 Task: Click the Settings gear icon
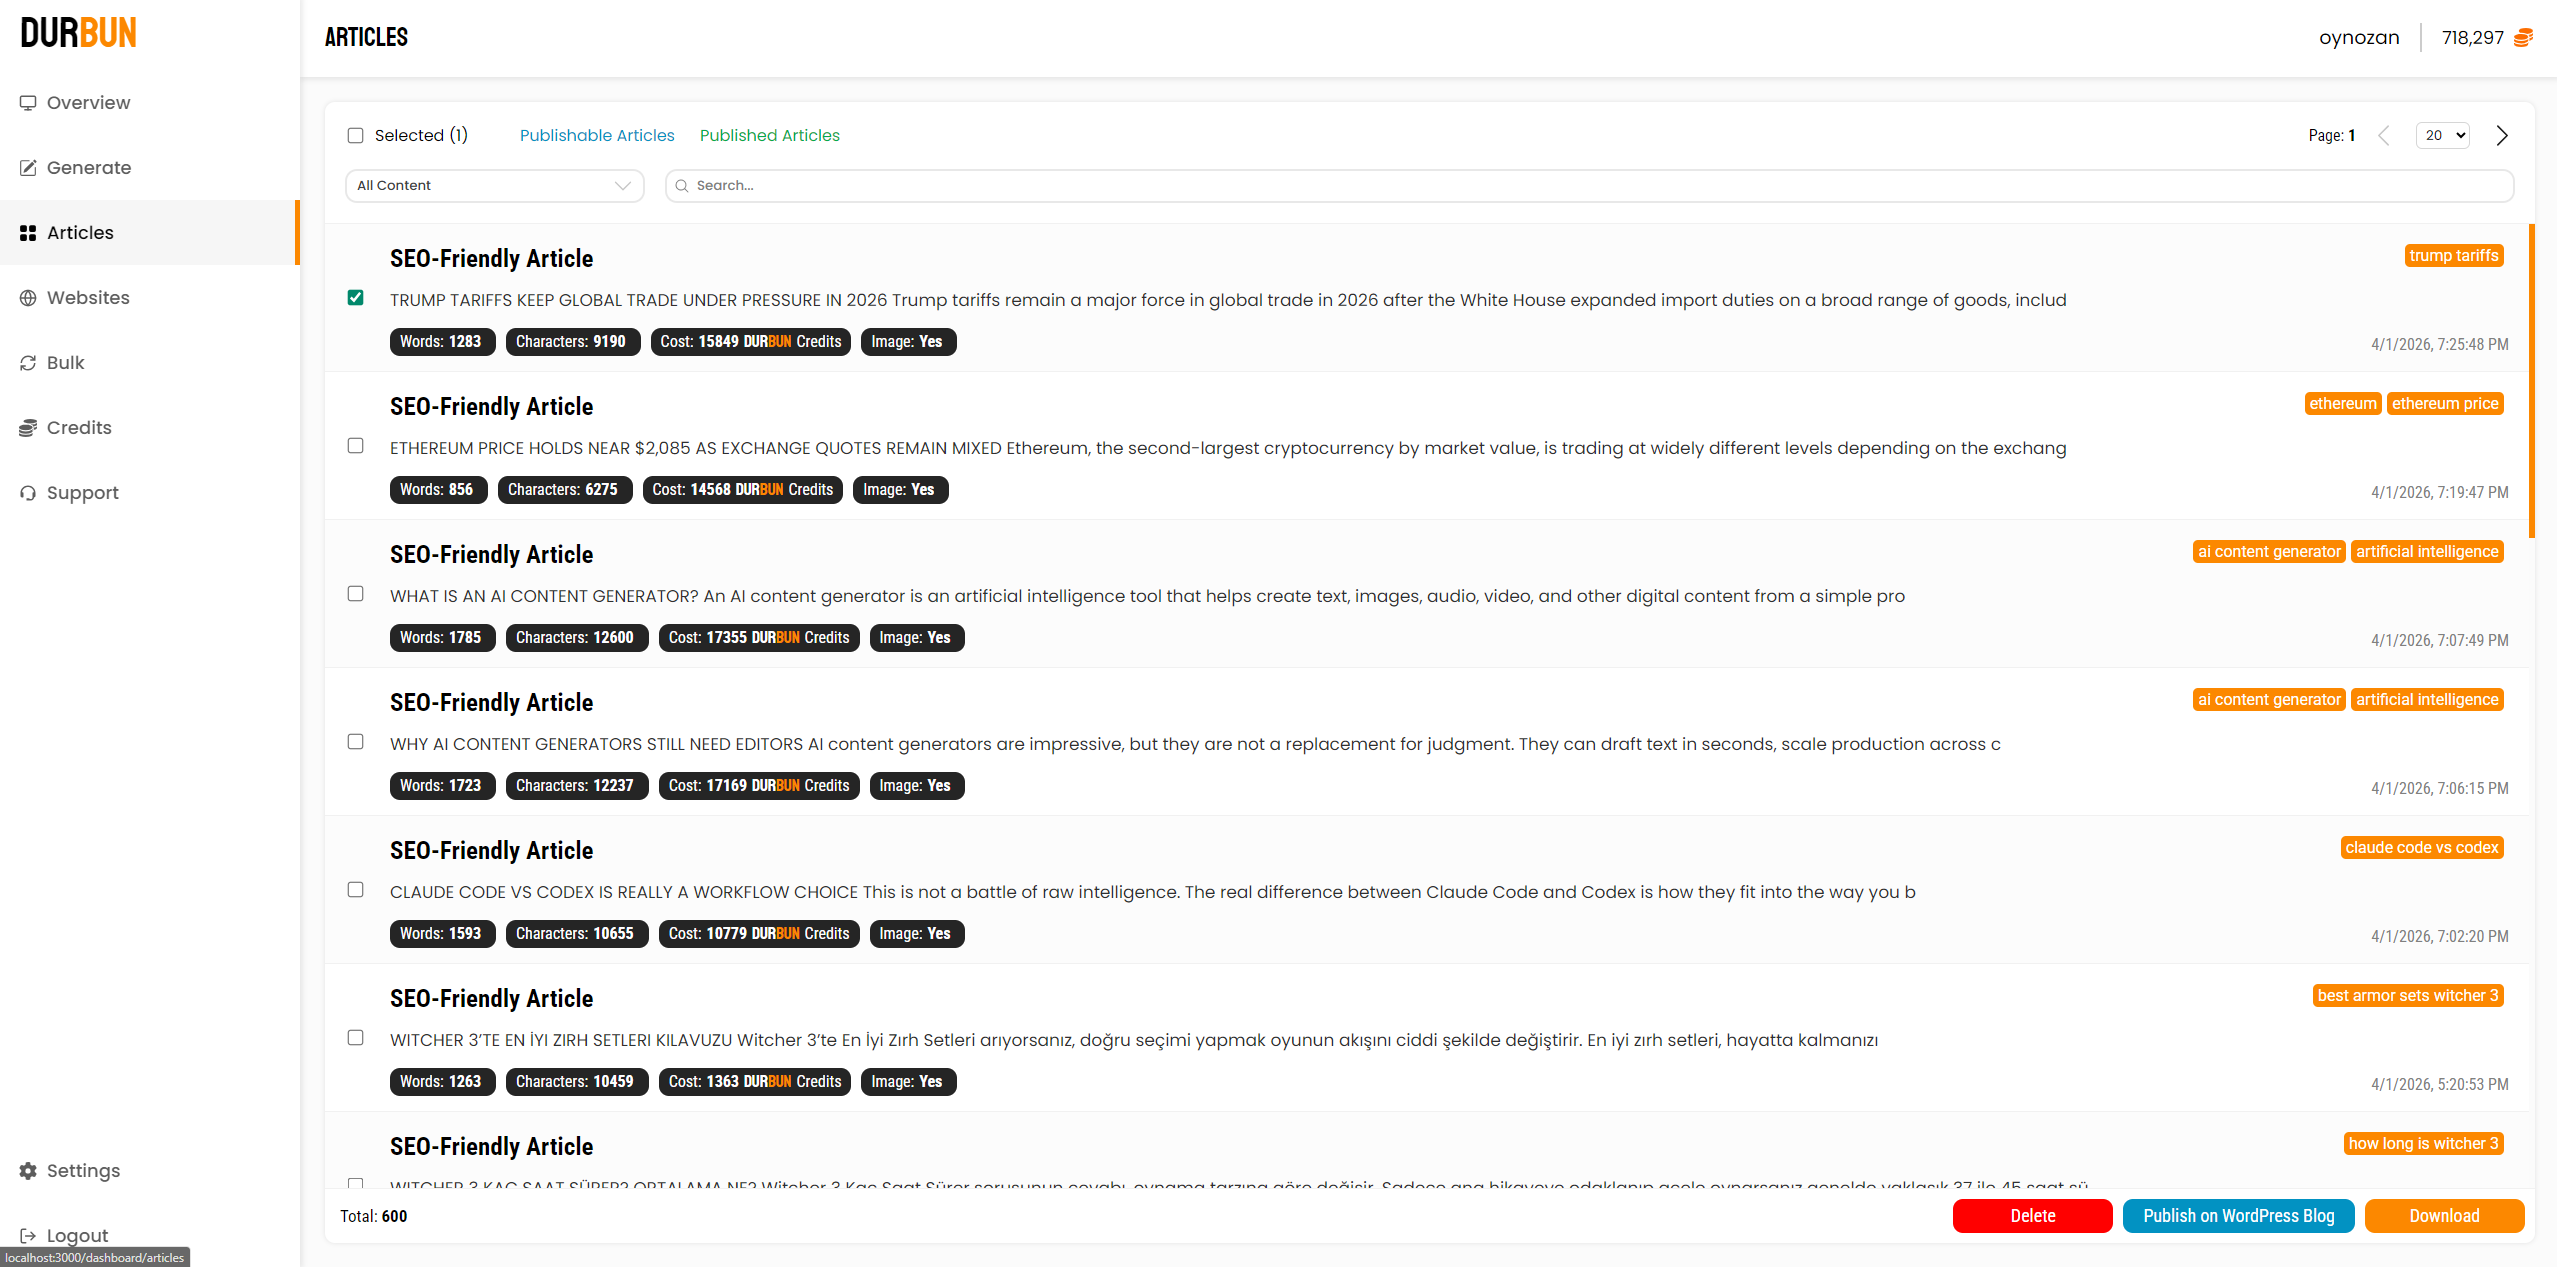[x=28, y=1171]
